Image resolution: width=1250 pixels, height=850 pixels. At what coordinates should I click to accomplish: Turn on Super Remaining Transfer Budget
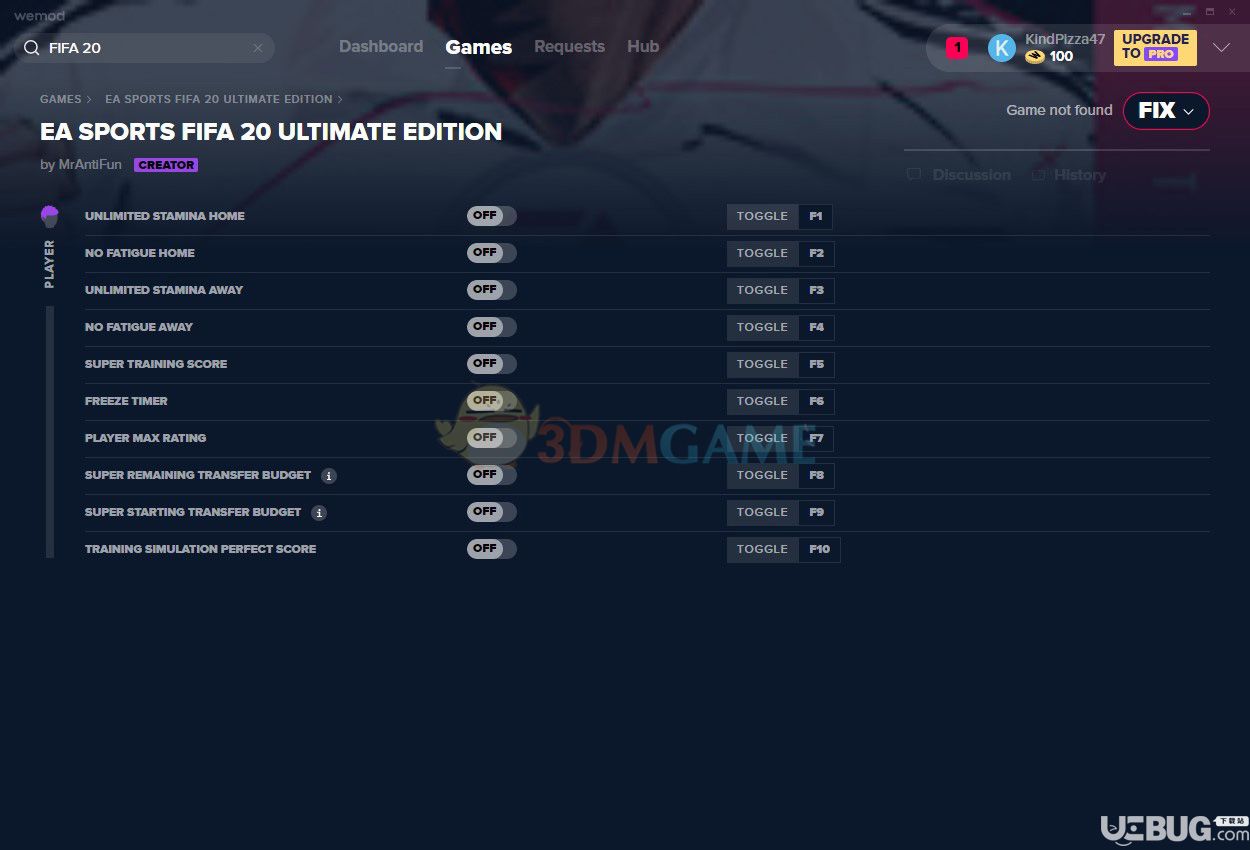492,475
